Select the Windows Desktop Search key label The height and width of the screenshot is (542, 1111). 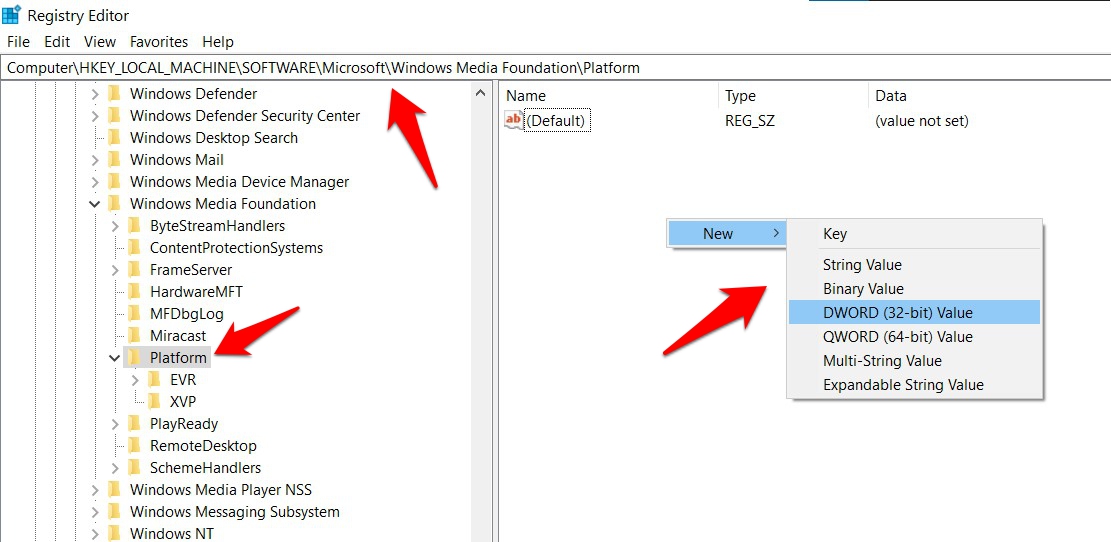214,137
